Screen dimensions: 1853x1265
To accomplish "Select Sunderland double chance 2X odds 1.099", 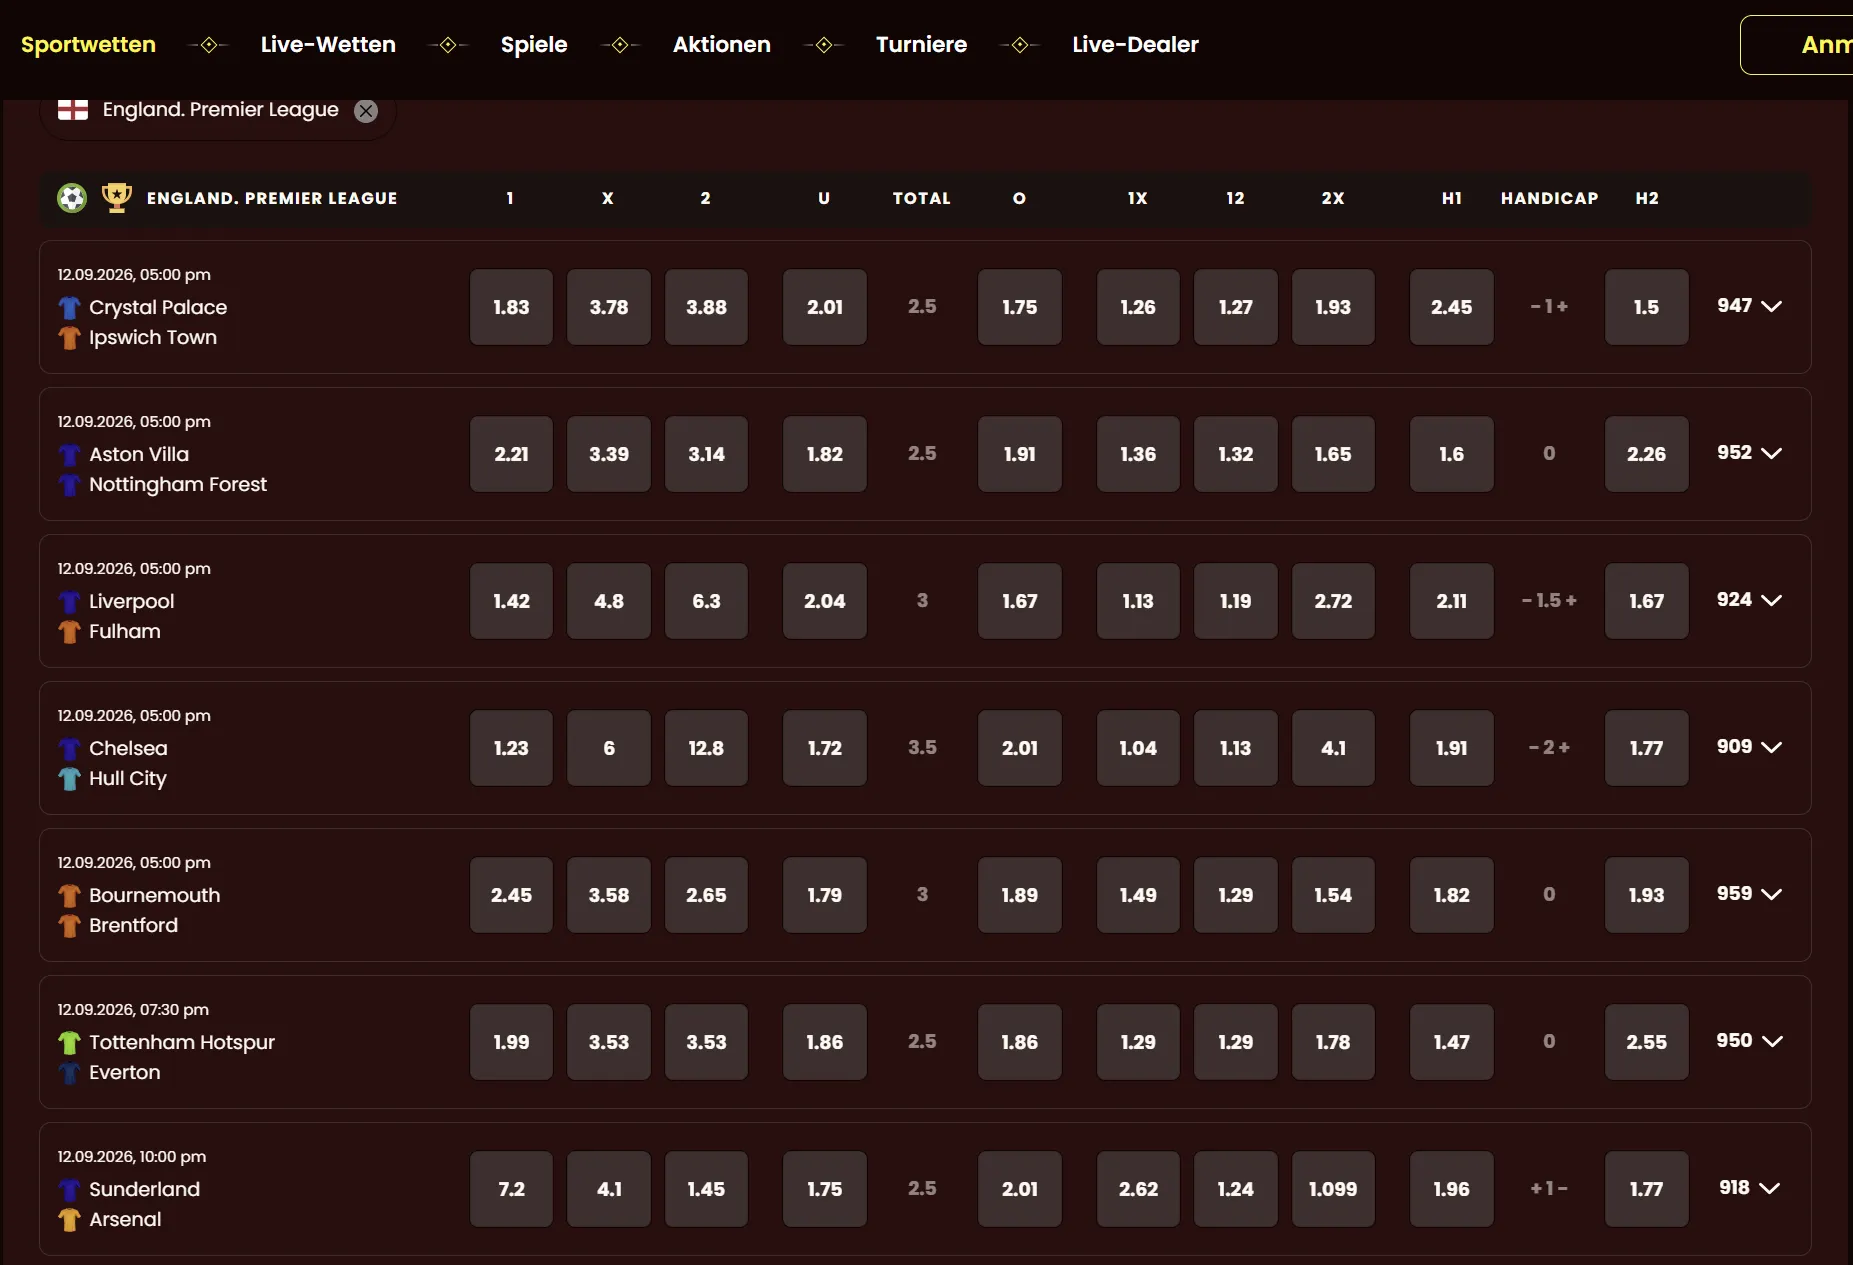I will pos(1333,1189).
